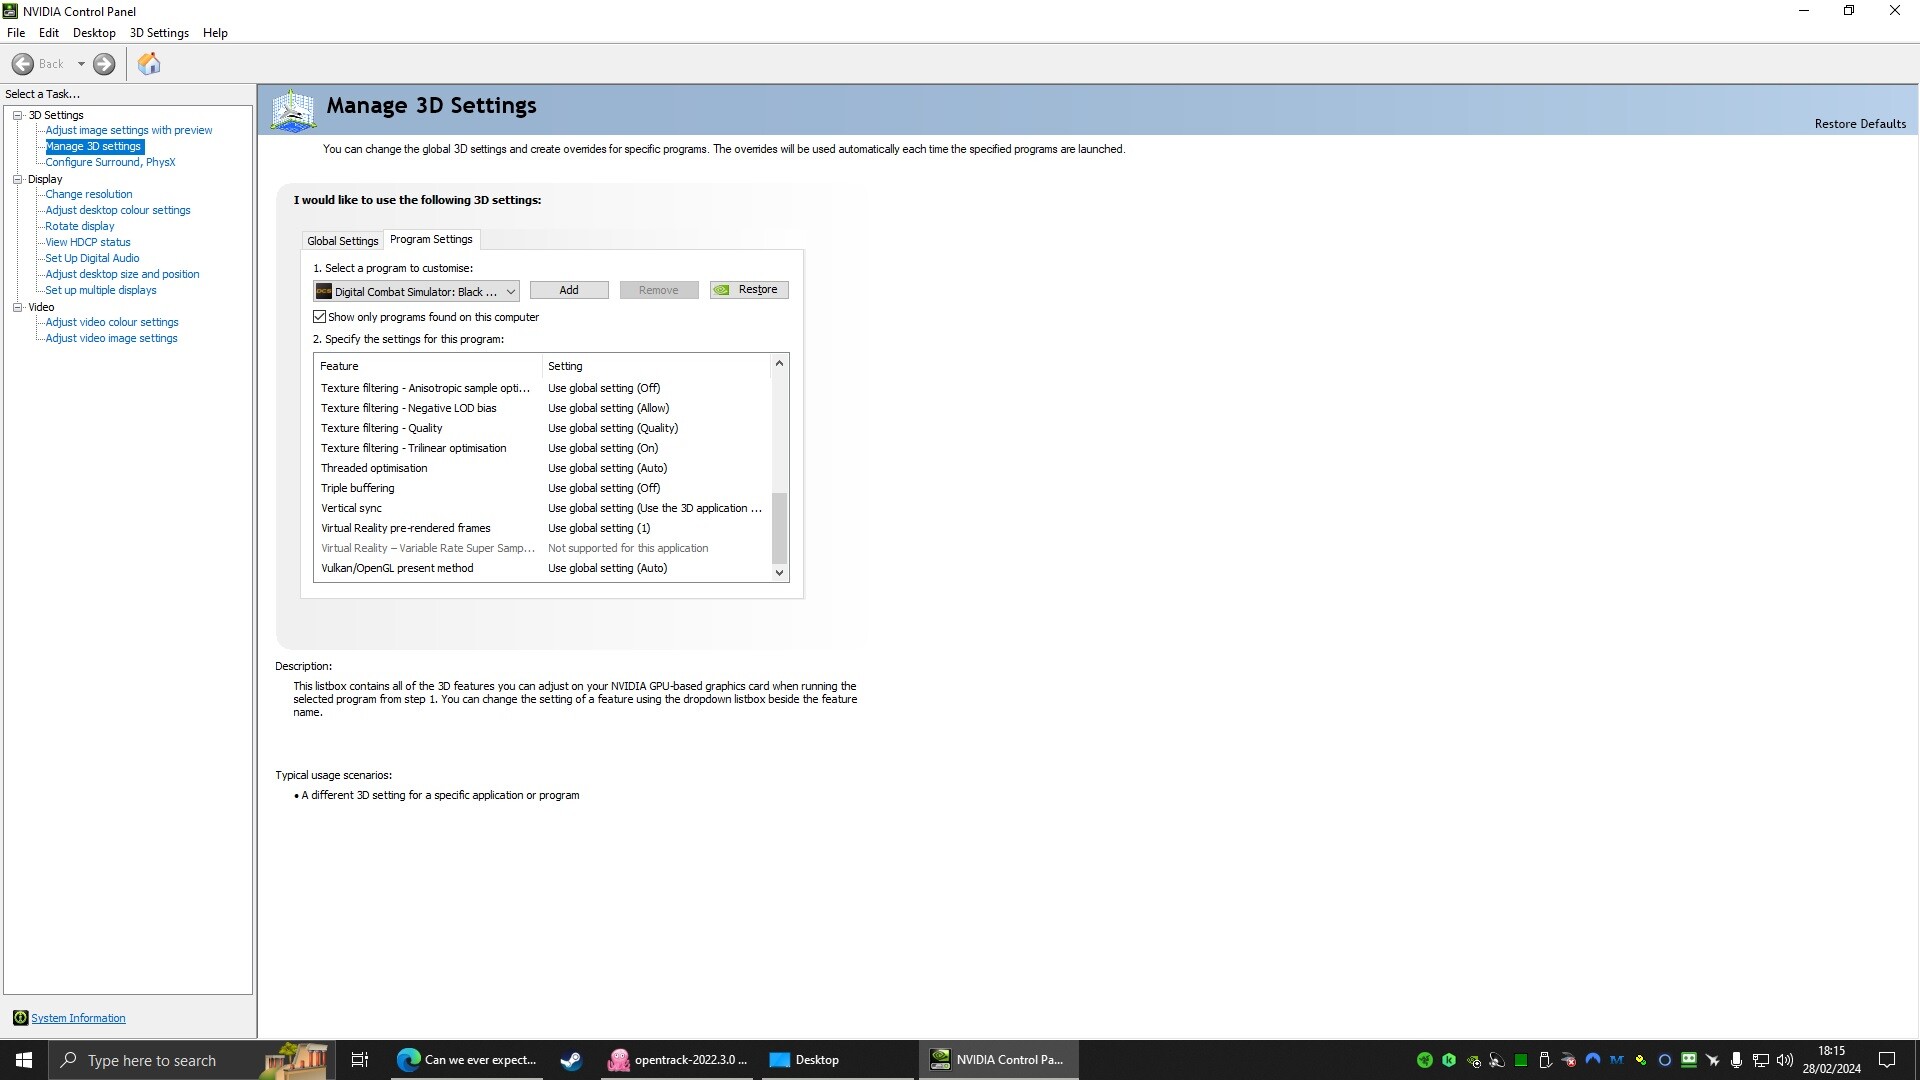Switch to opentrack taskbar window

(x=679, y=1060)
